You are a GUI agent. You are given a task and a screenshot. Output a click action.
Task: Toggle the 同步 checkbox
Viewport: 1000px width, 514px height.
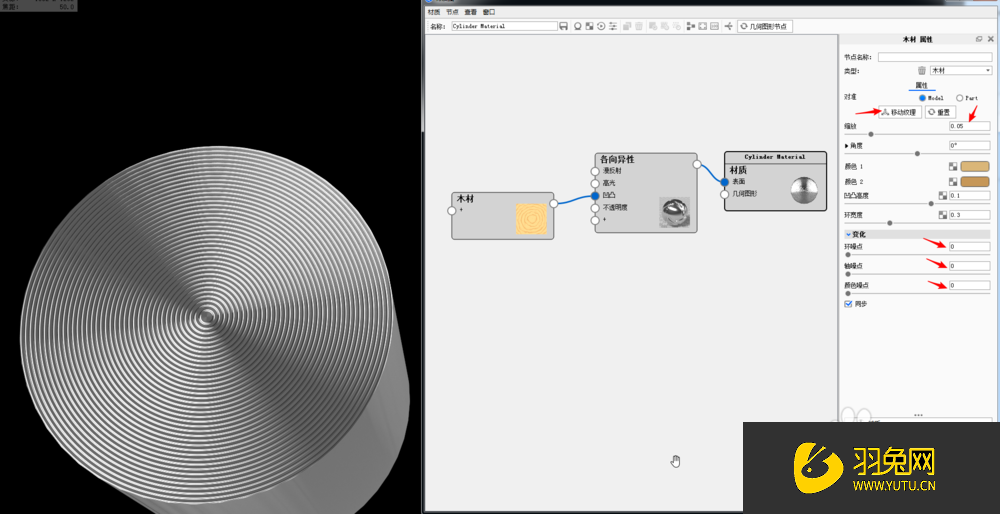(849, 304)
